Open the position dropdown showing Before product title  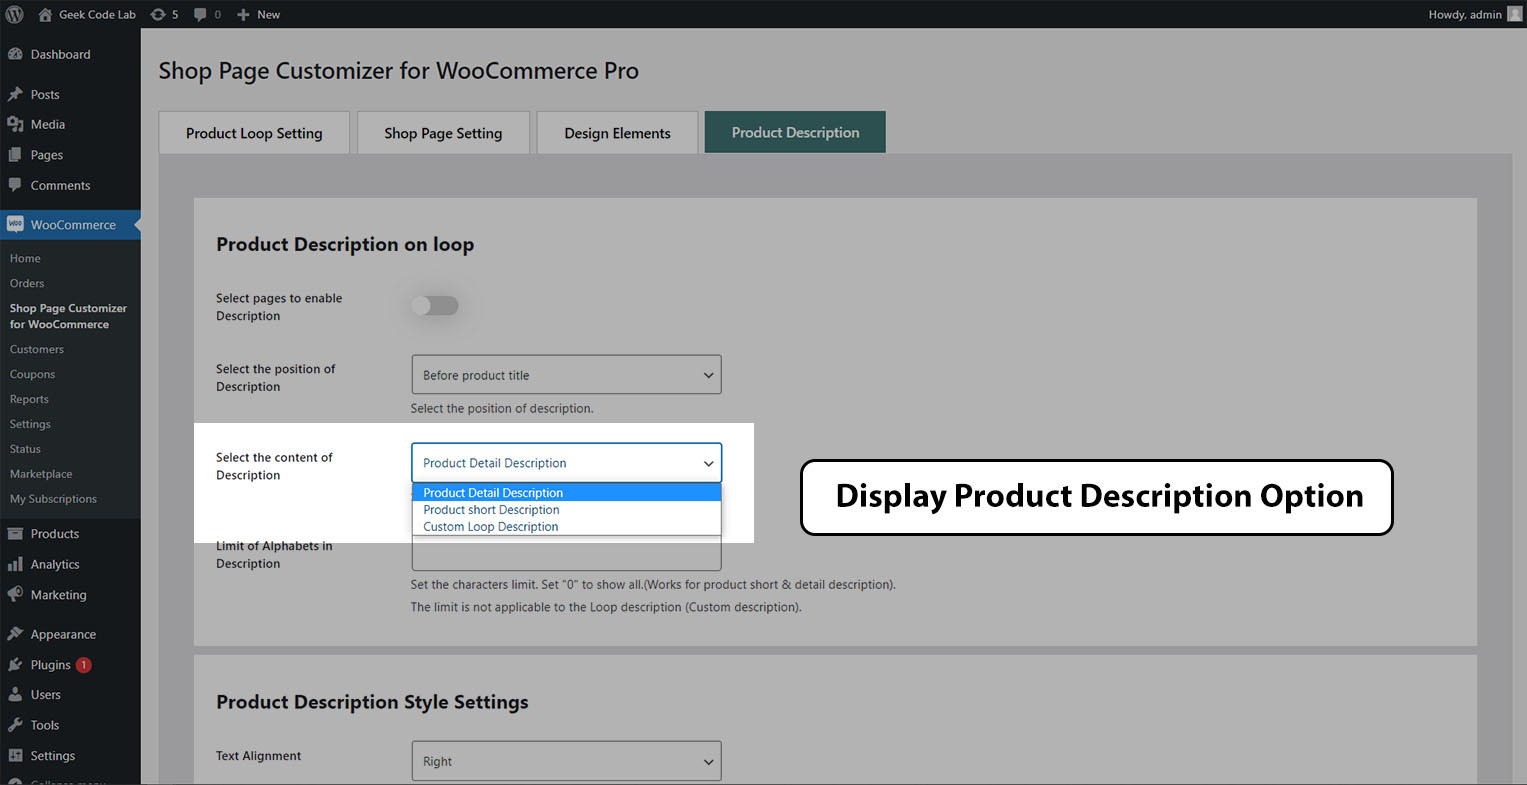click(566, 375)
